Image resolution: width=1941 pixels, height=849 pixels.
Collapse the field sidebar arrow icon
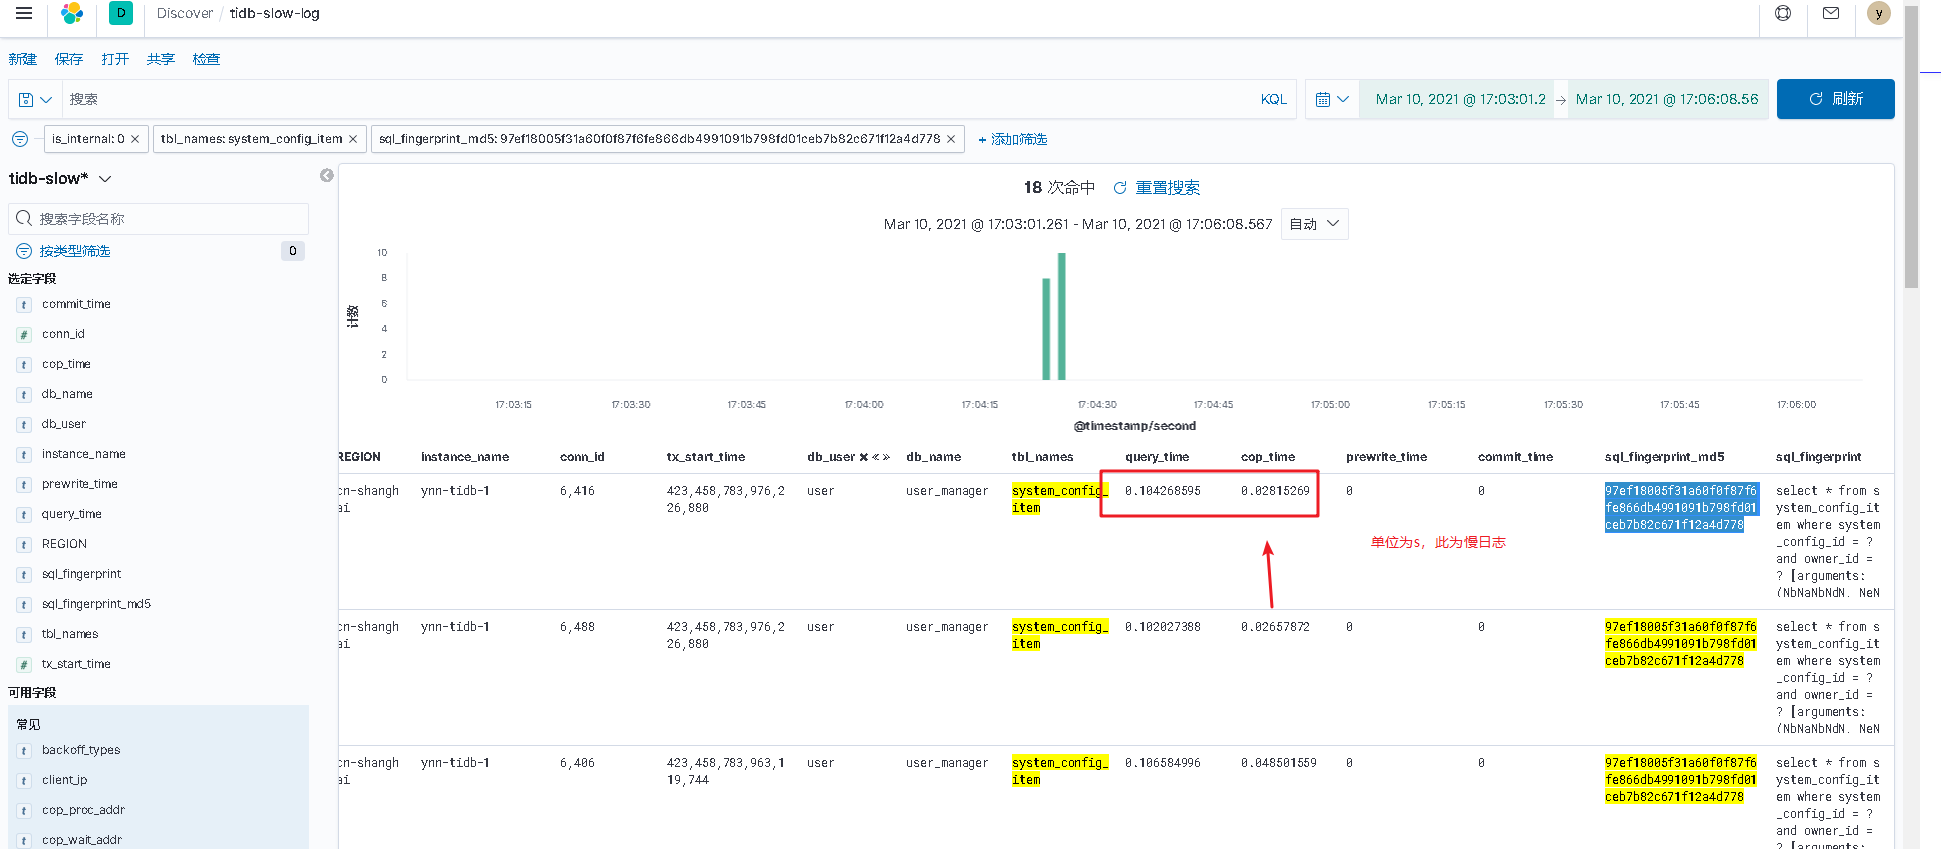(x=326, y=175)
